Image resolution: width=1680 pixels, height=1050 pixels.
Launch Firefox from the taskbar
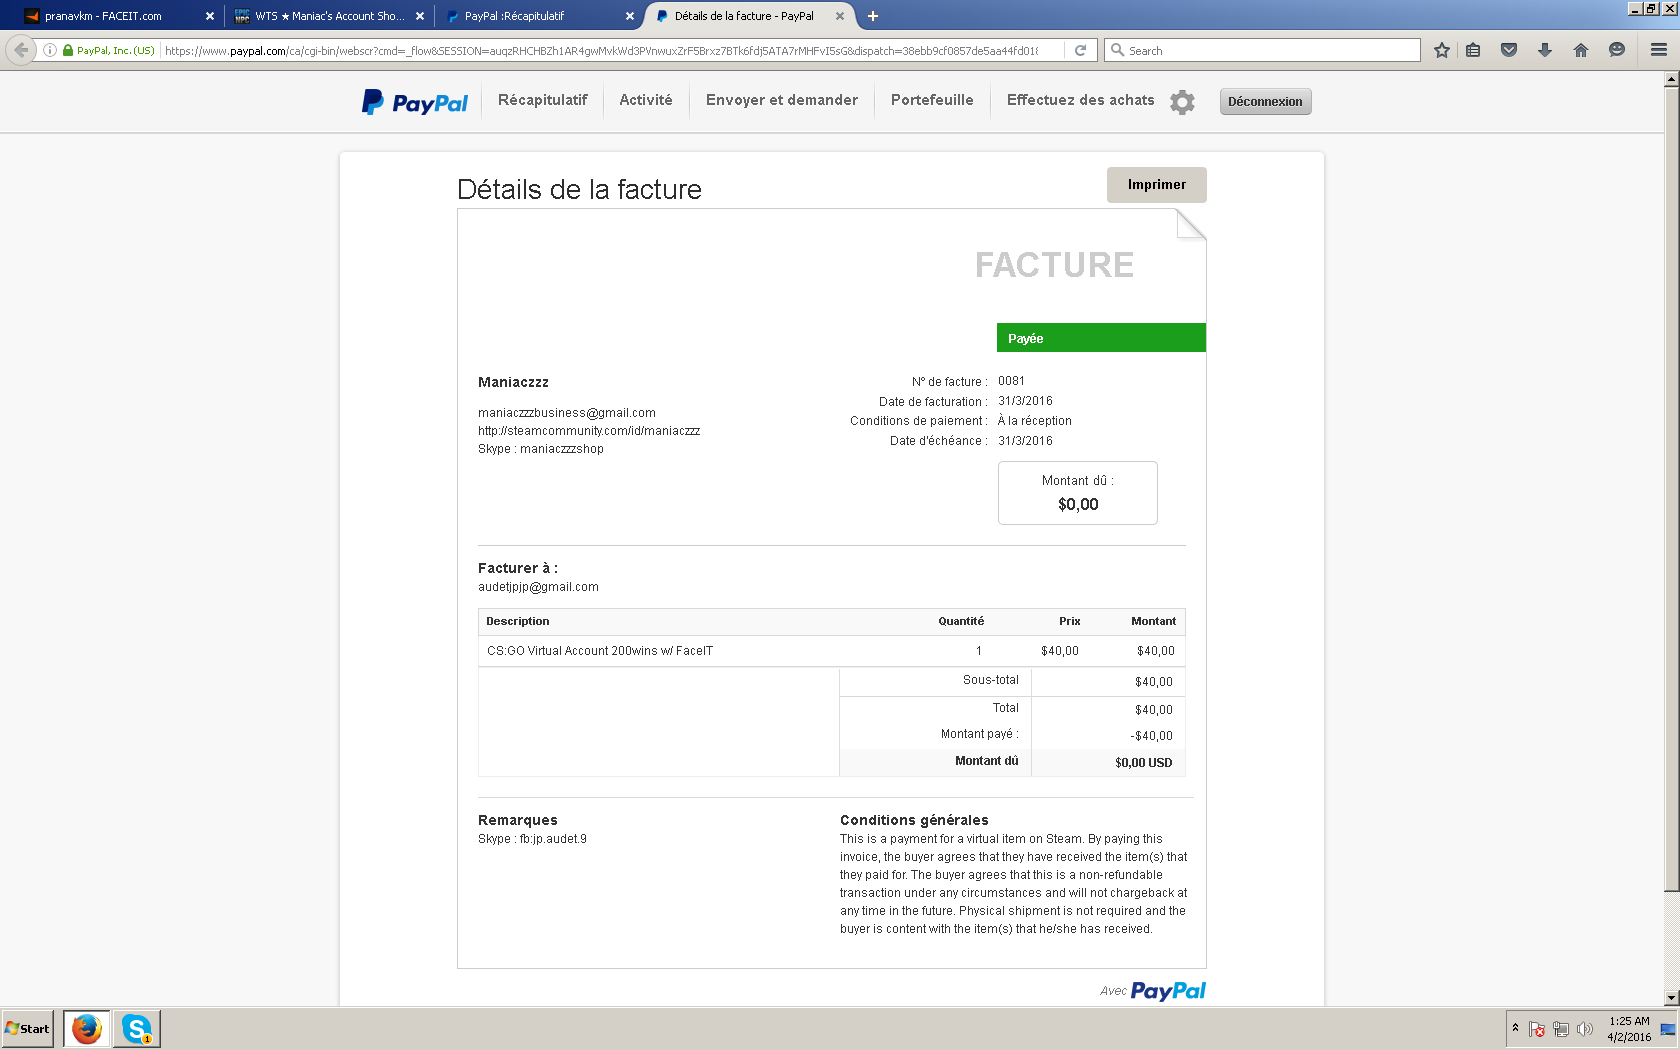click(x=87, y=1028)
